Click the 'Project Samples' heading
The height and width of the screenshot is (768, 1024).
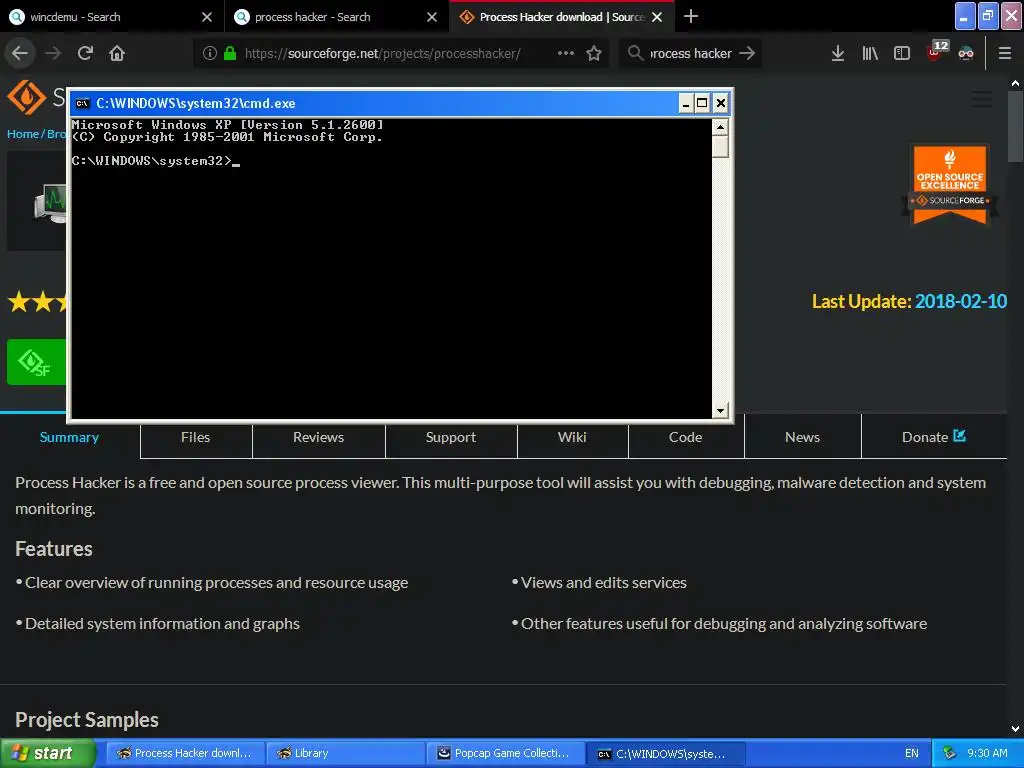pyautogui.click(x=87, y=720)
